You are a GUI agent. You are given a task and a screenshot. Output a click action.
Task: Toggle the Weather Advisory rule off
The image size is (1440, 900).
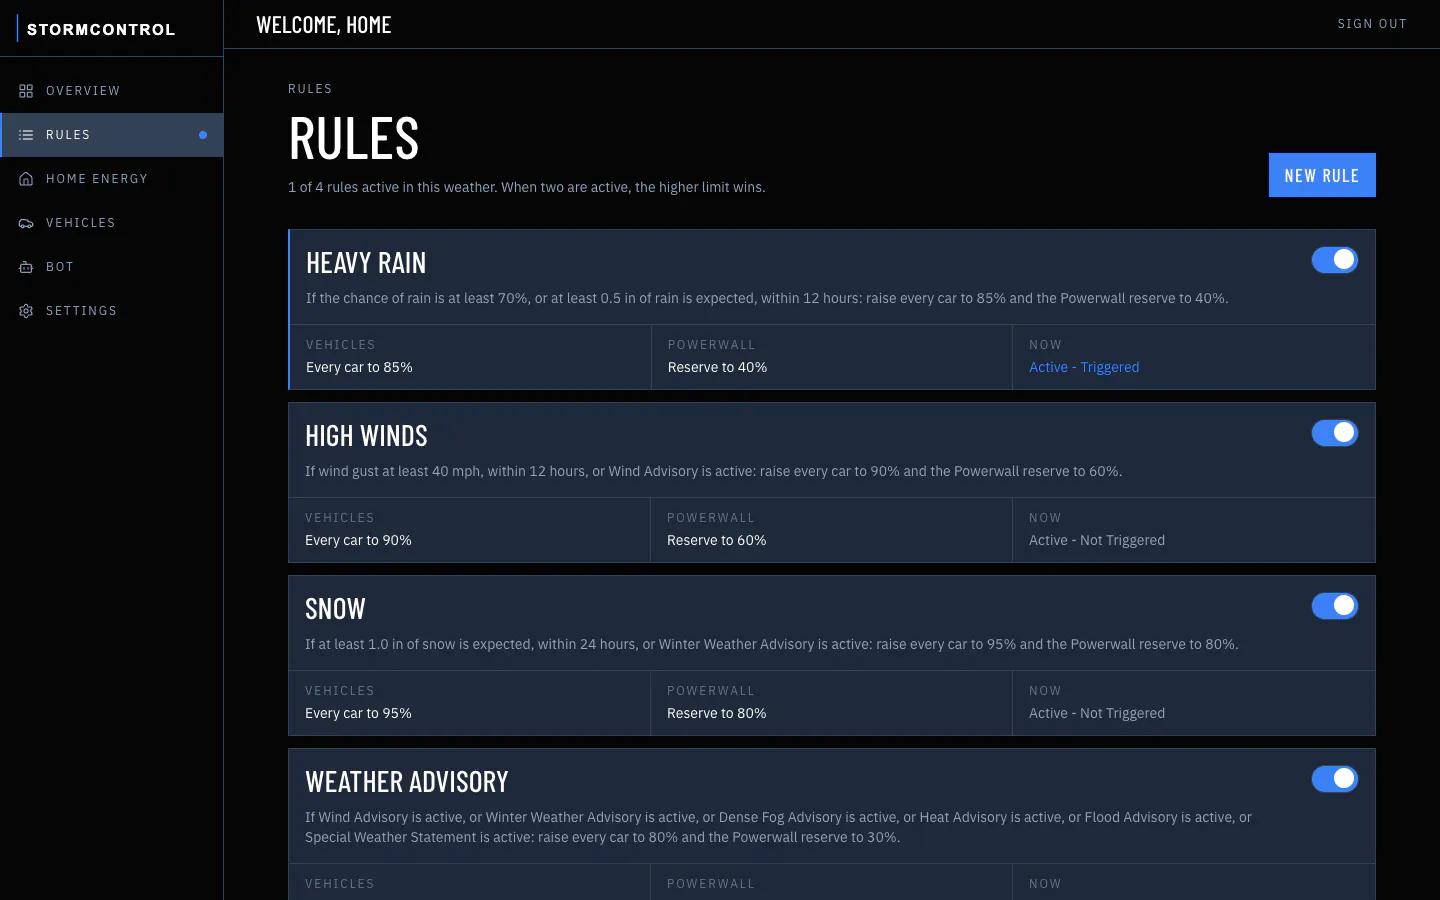point(1335,779)
